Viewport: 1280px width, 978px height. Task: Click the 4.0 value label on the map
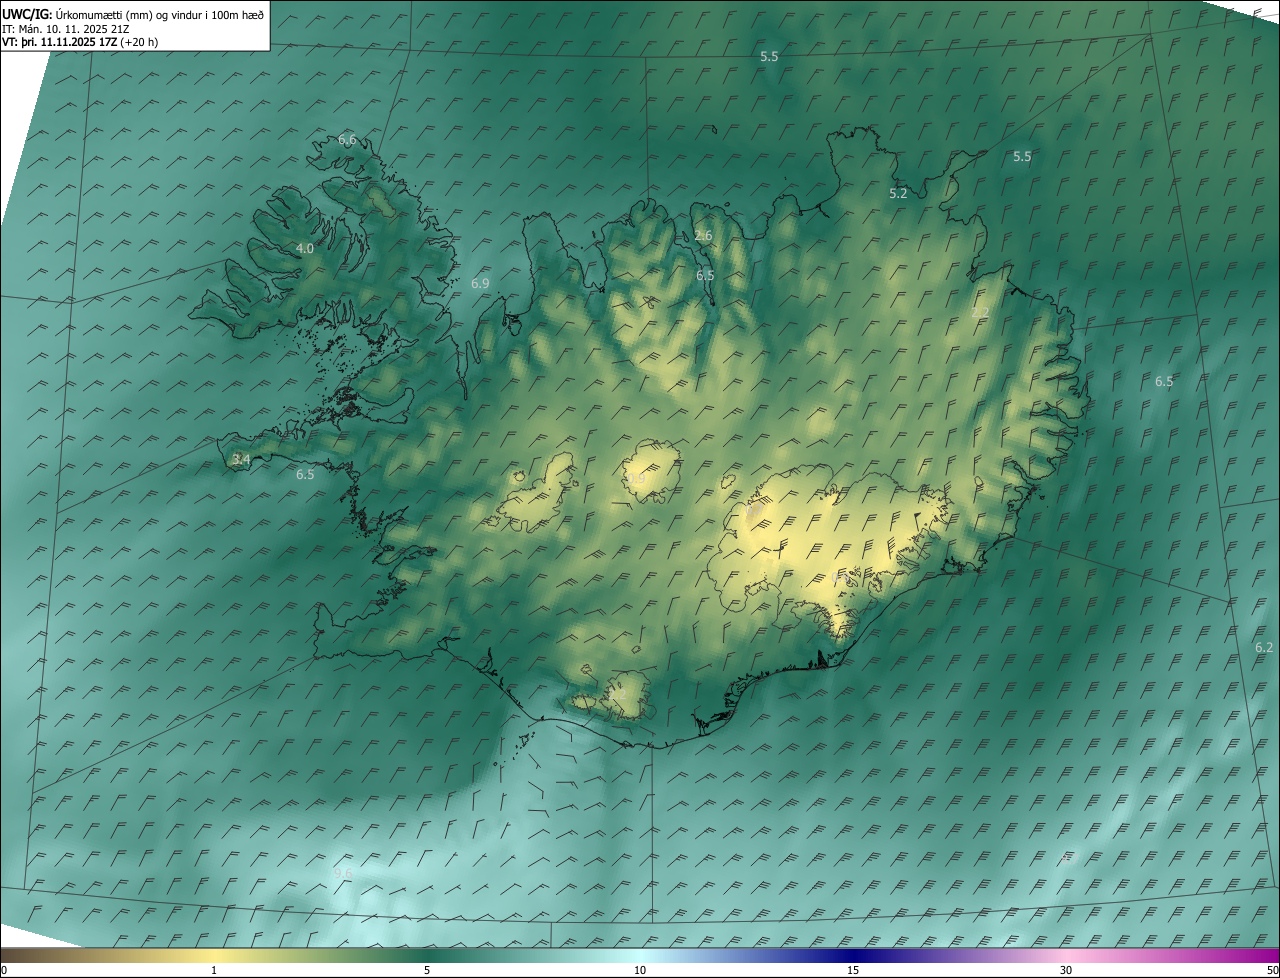[305, 248]
